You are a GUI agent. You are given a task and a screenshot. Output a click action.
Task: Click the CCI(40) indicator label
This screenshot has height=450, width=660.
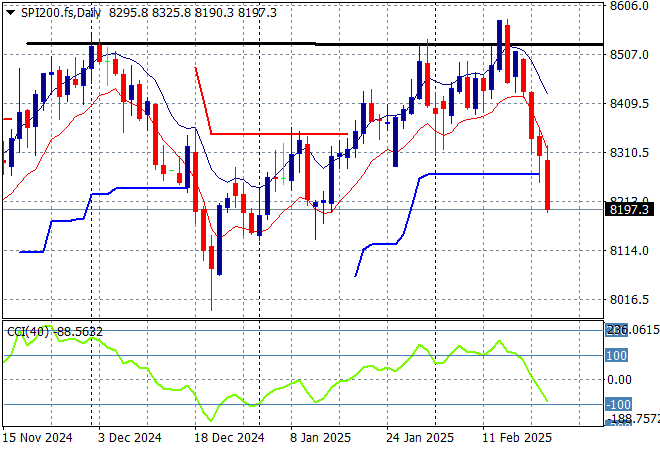click(28, 332)
